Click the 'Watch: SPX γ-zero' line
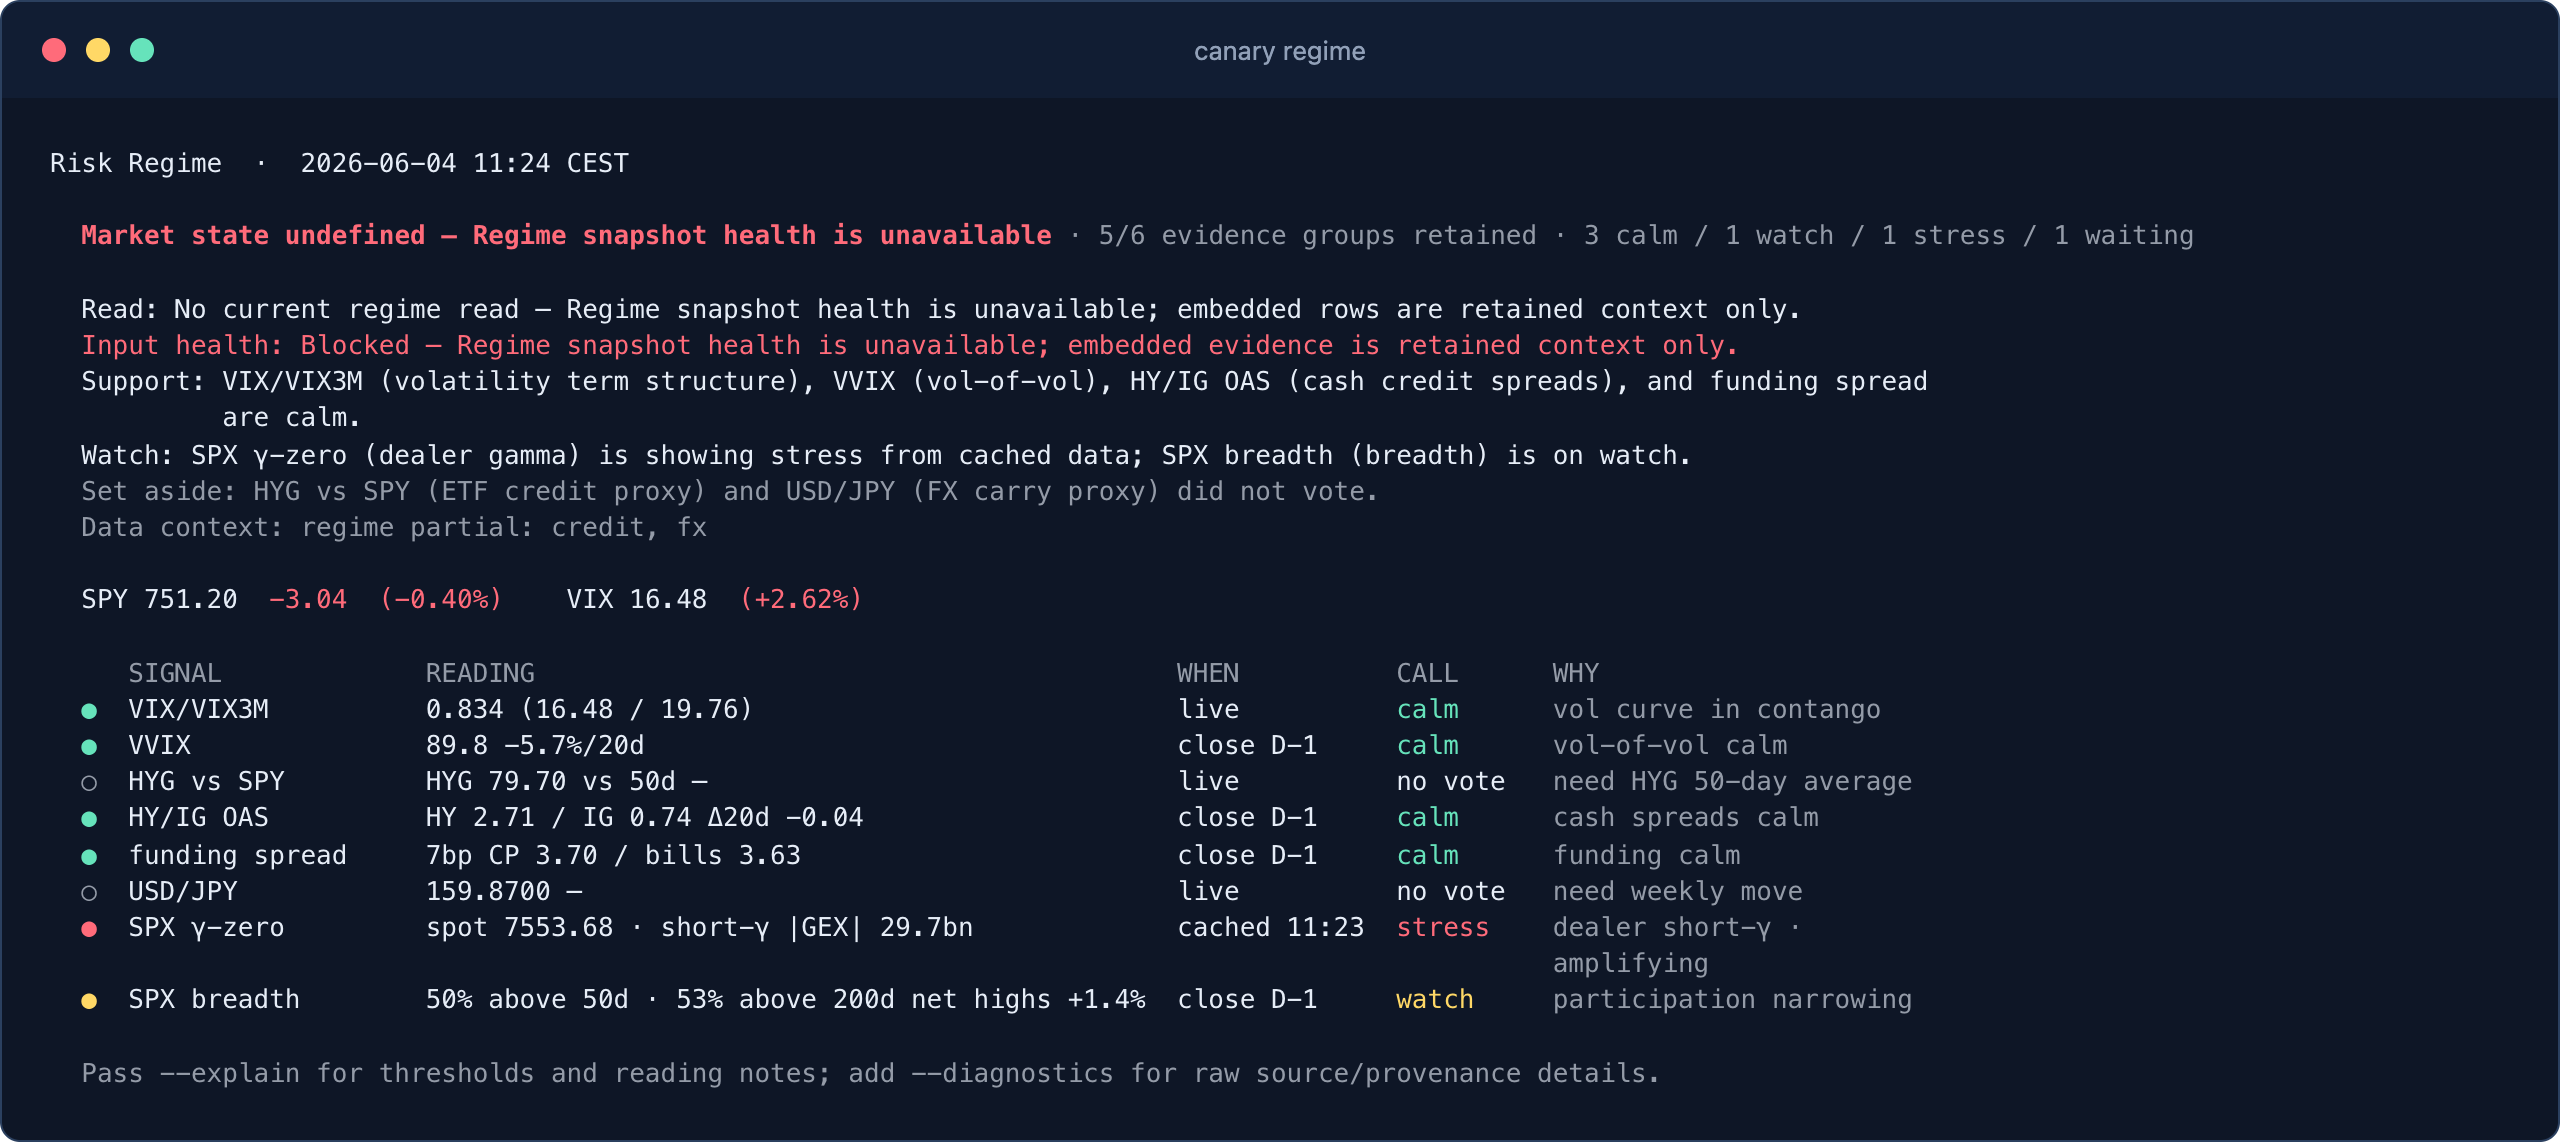Screen dimensions: 2560x1142 click(886, 455)
